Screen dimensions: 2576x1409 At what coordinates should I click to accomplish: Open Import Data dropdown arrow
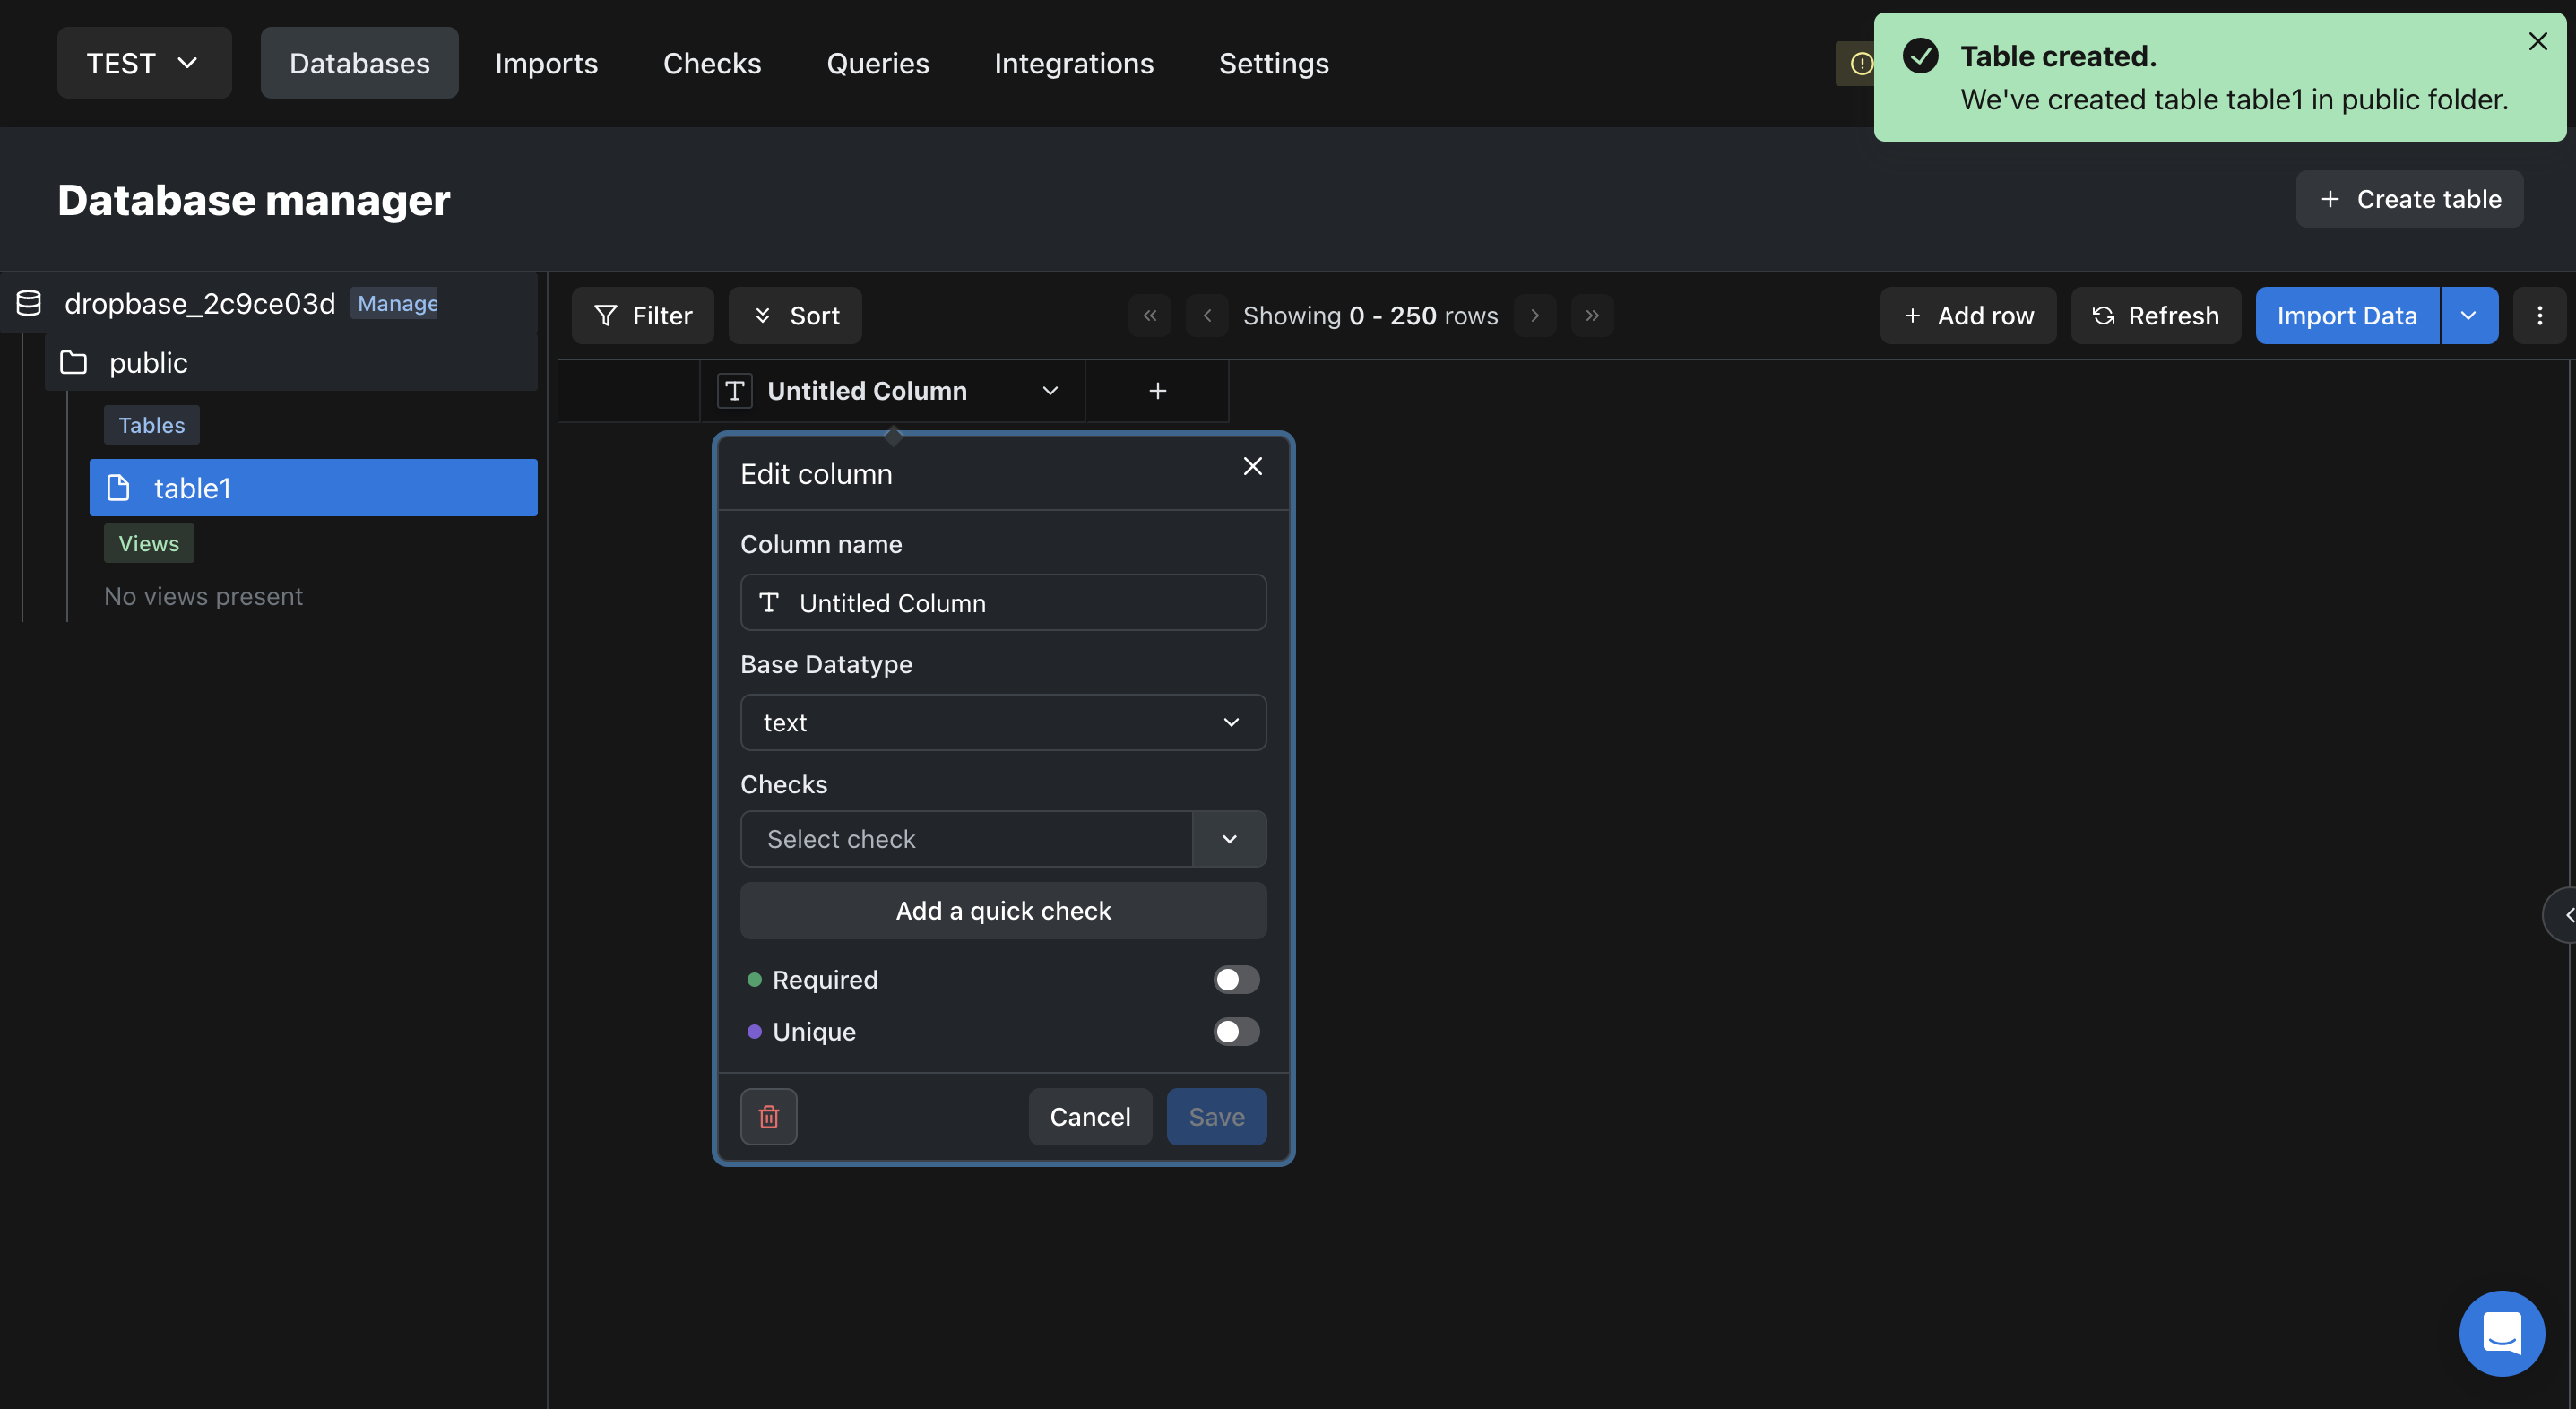coord(2468,316)
